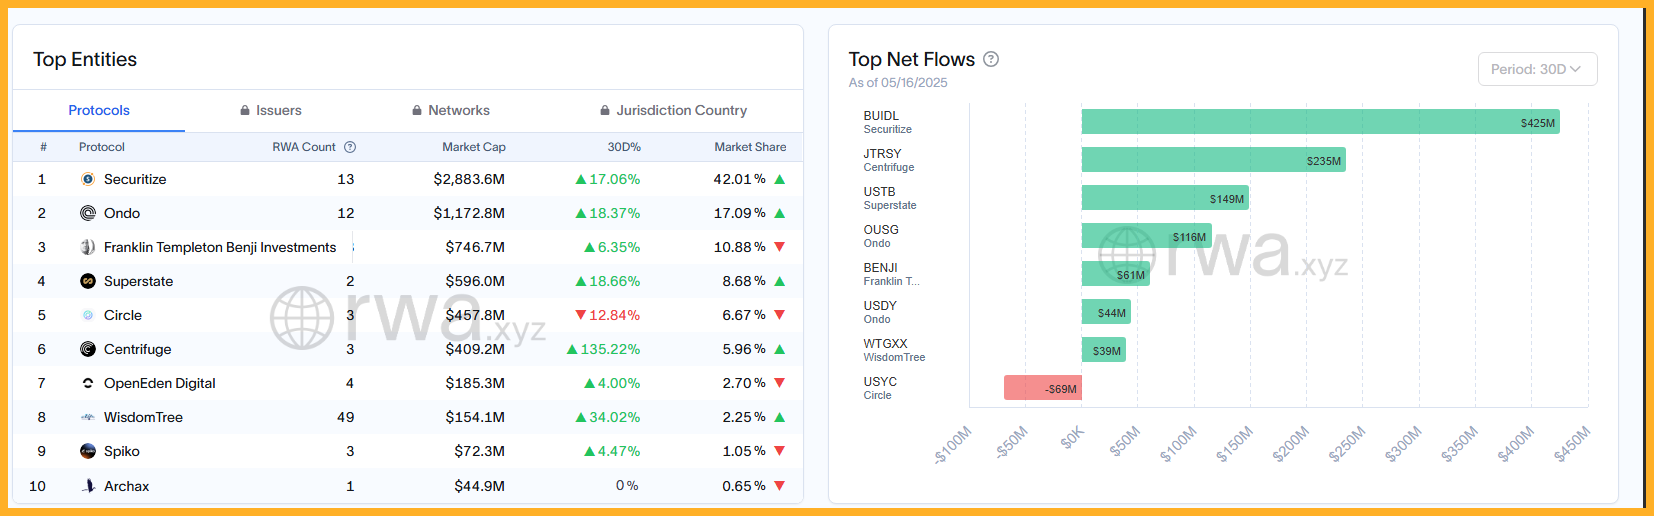Click the Superstate logo icon

pyautogui.click(x=88, y=281)
